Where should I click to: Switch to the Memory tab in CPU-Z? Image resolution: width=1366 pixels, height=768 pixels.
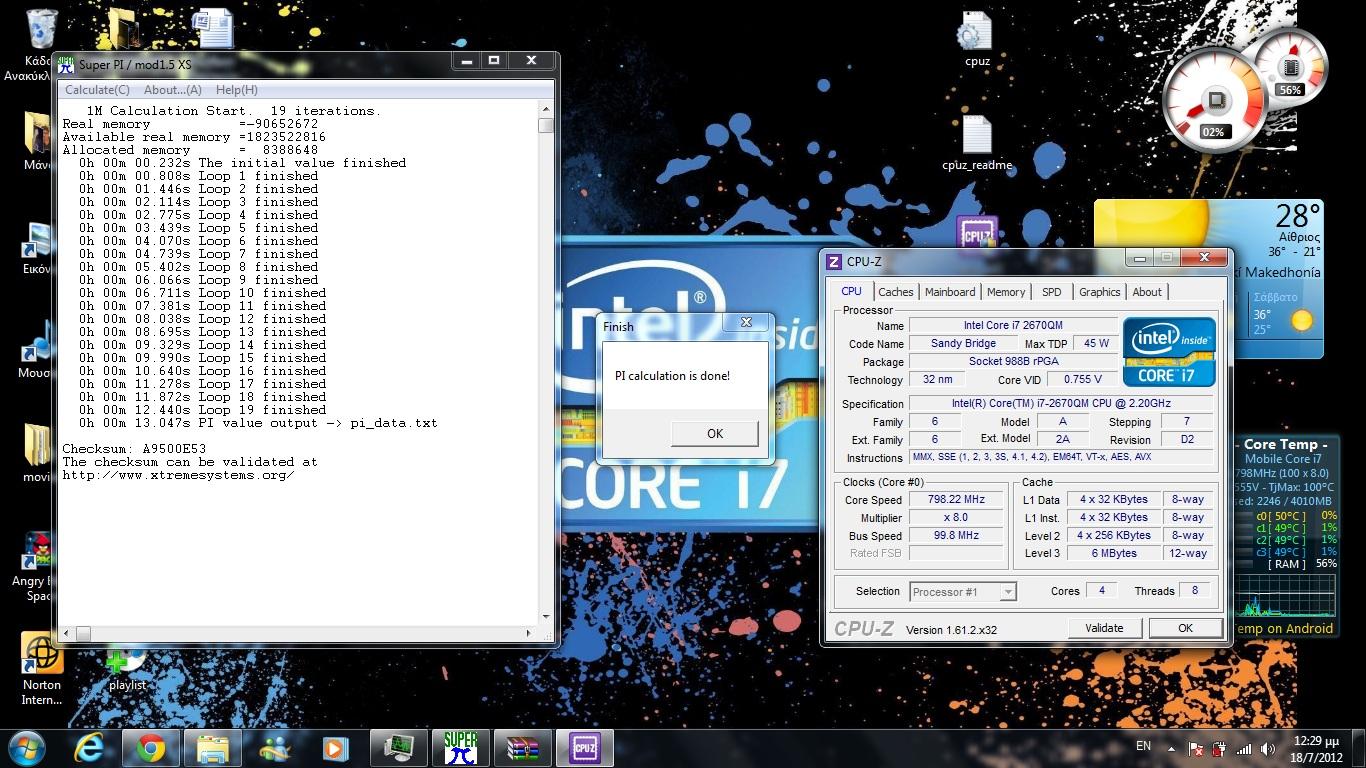pyautogui.click(x=1006, y=292)
